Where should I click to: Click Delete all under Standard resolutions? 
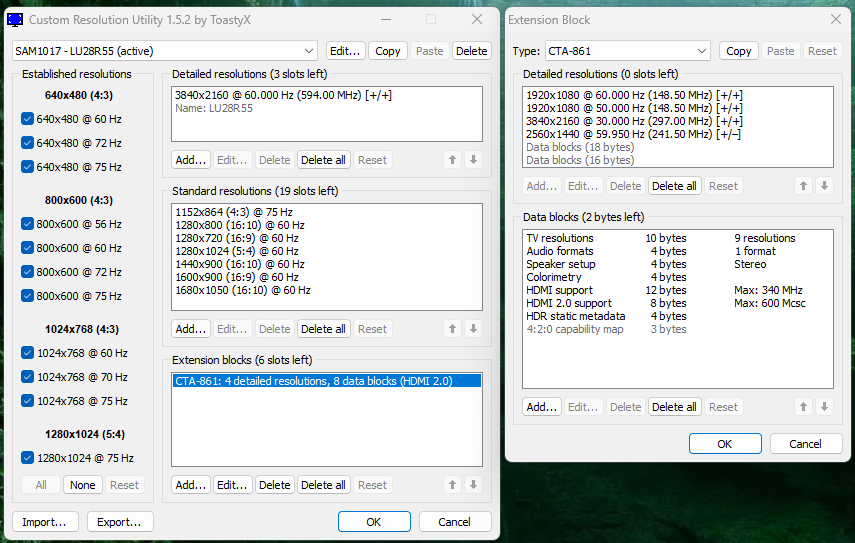[323, 329]
